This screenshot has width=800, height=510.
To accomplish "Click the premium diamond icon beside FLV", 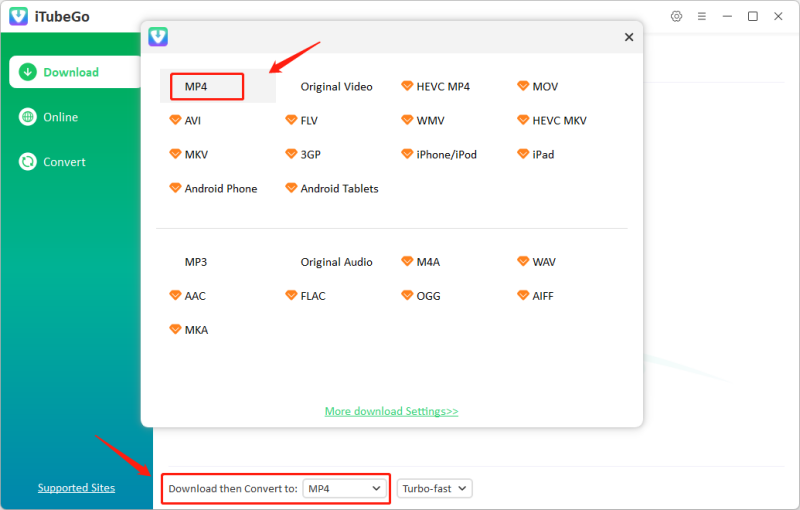I will pyautogui.click(x=291, y=120).
